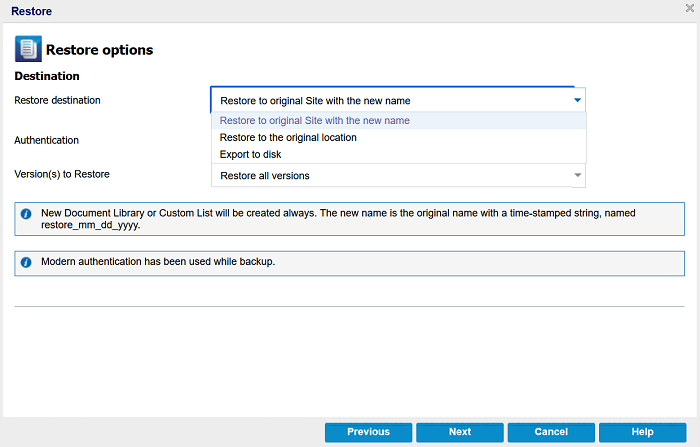This screenshot has width=700, height=447.
Task: Click the Restore options document icon
Action: 28,49
